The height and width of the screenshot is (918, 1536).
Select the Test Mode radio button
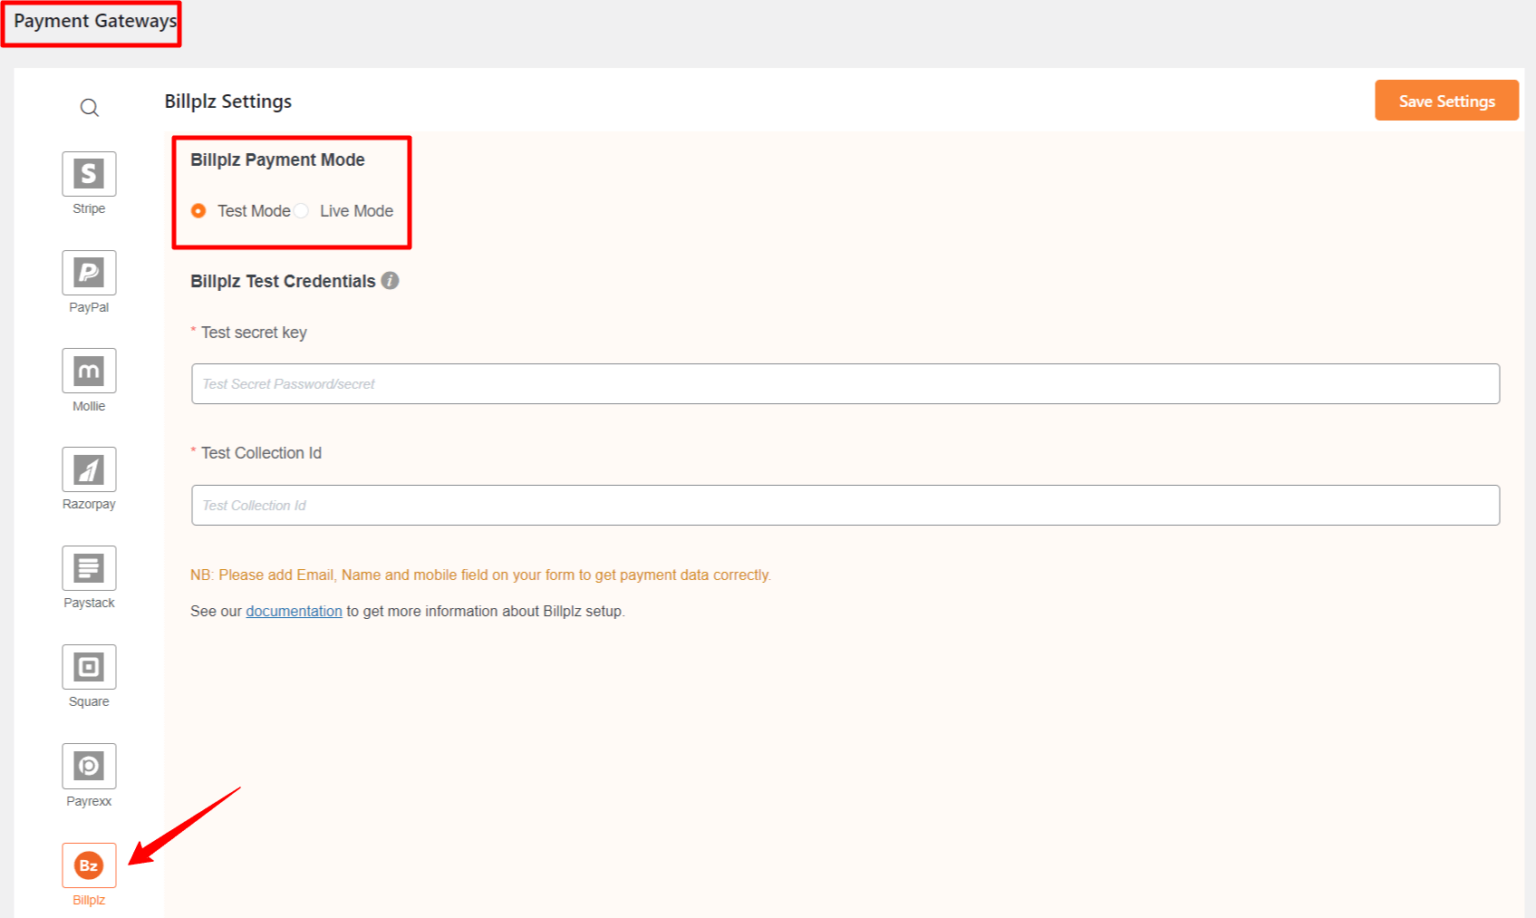198,211
